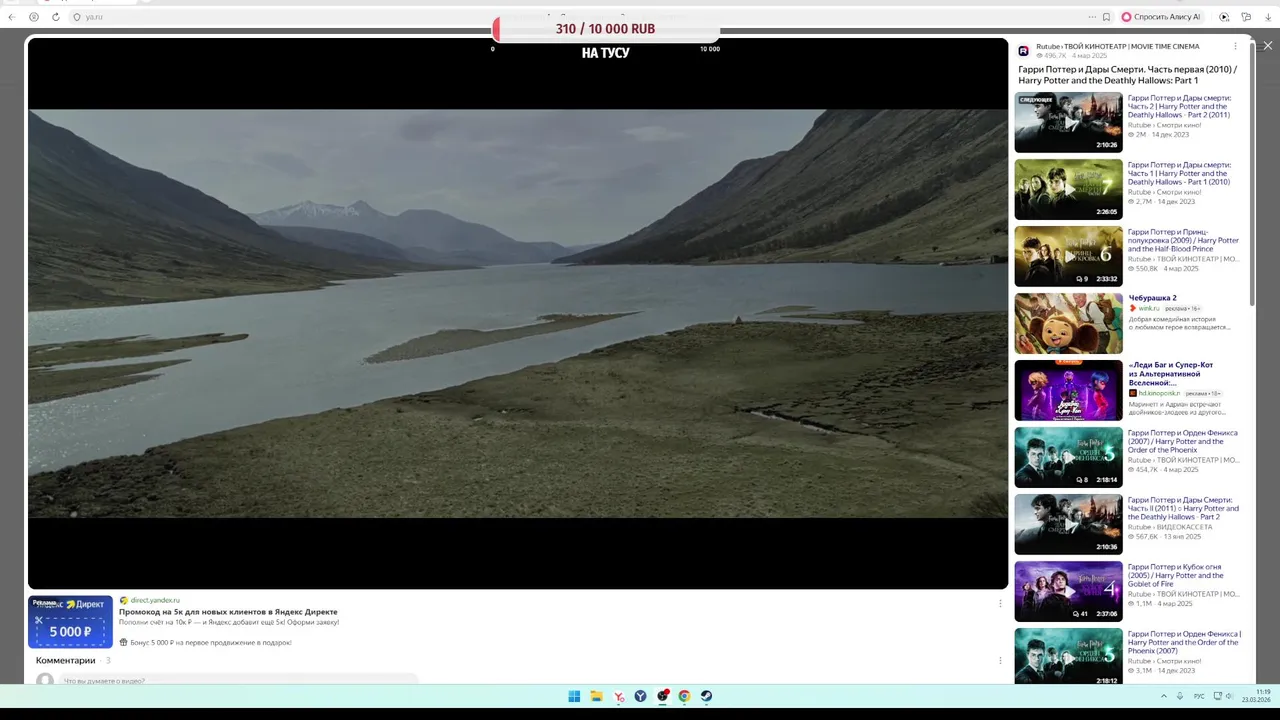Click the Rutube source logo icon
Screen dimensions: 1280x720
click(1023, 51)
